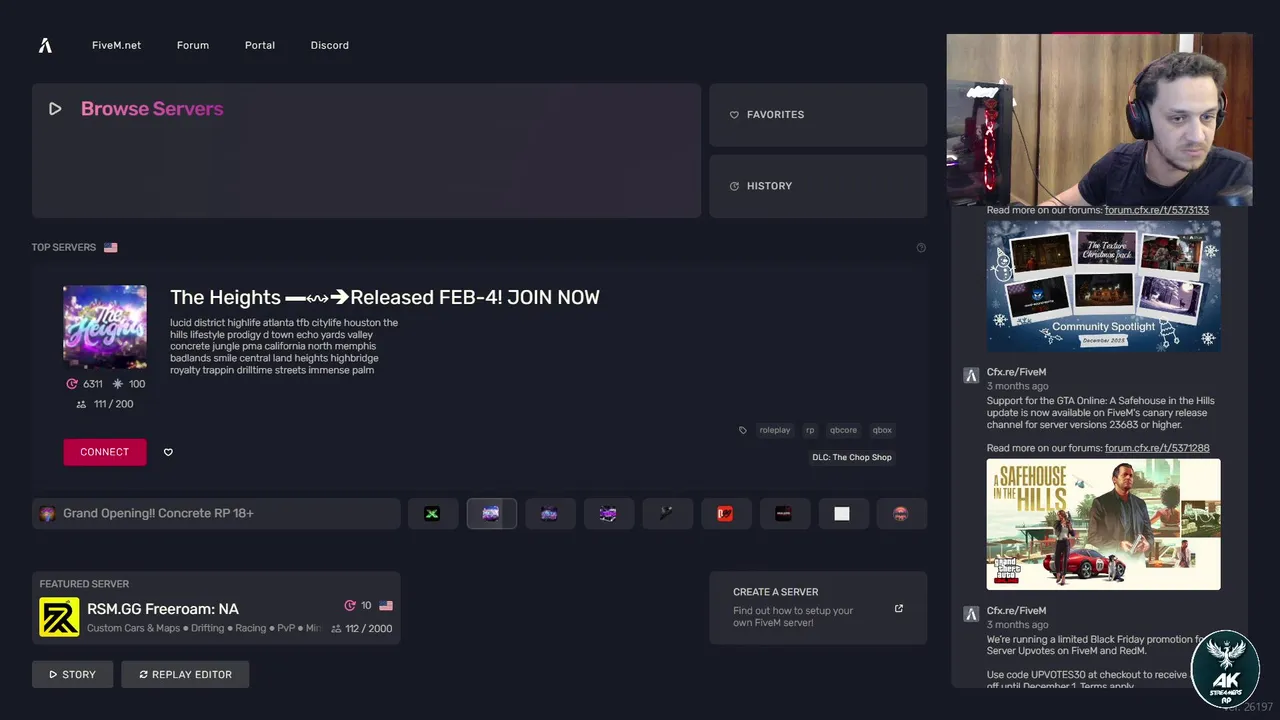
Task: Open forum link forum.cfx.re/t/5371288
Action: point(1157,448)
